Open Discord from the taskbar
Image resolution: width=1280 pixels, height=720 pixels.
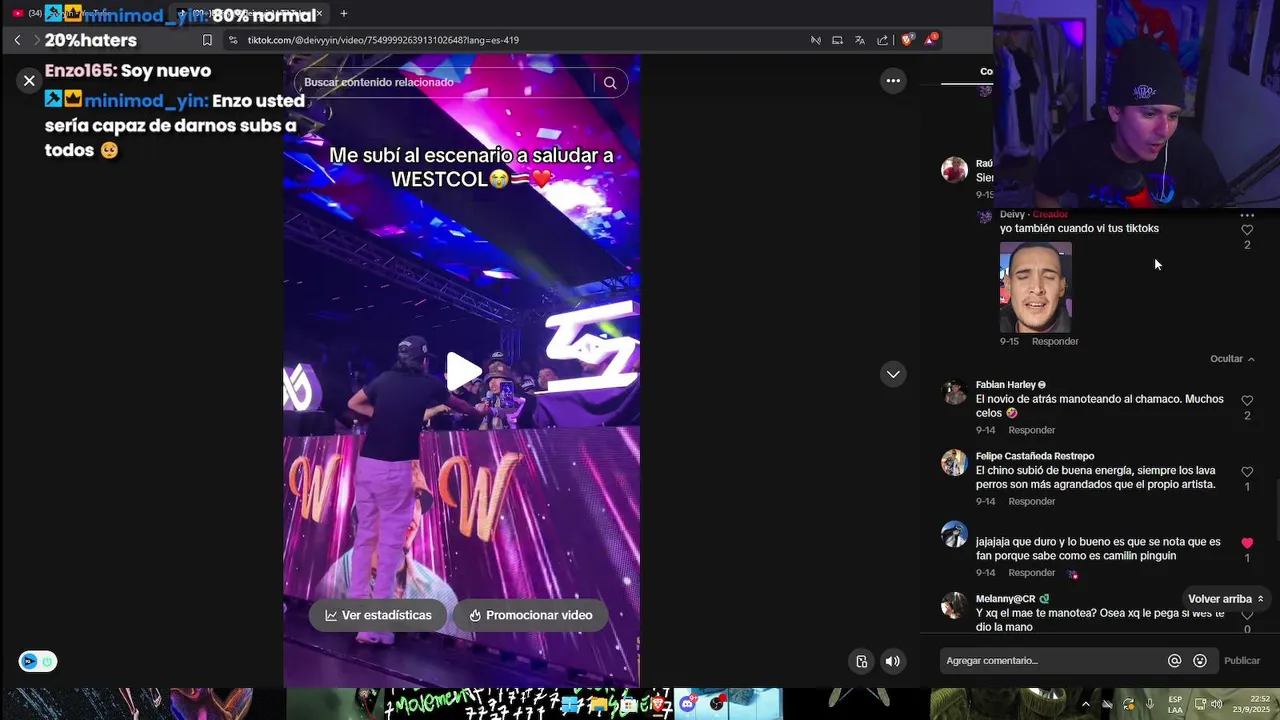687,704
